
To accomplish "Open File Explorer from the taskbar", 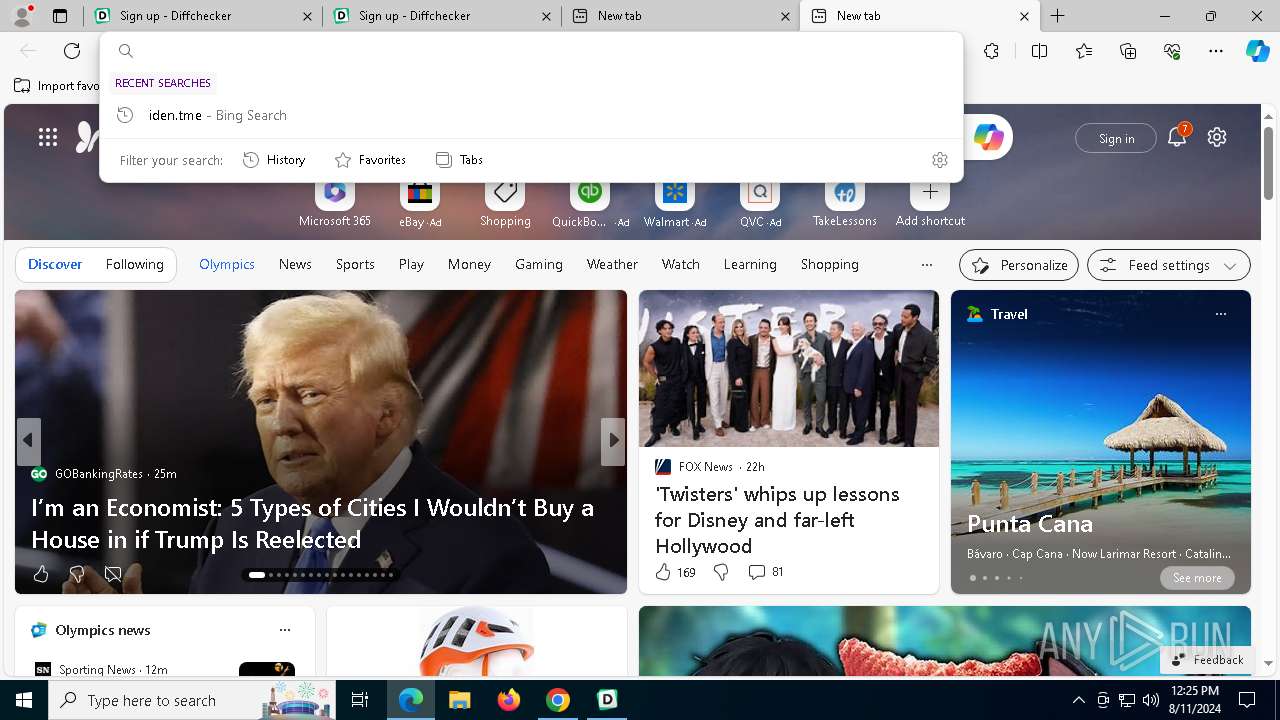I will click(460, 700).
